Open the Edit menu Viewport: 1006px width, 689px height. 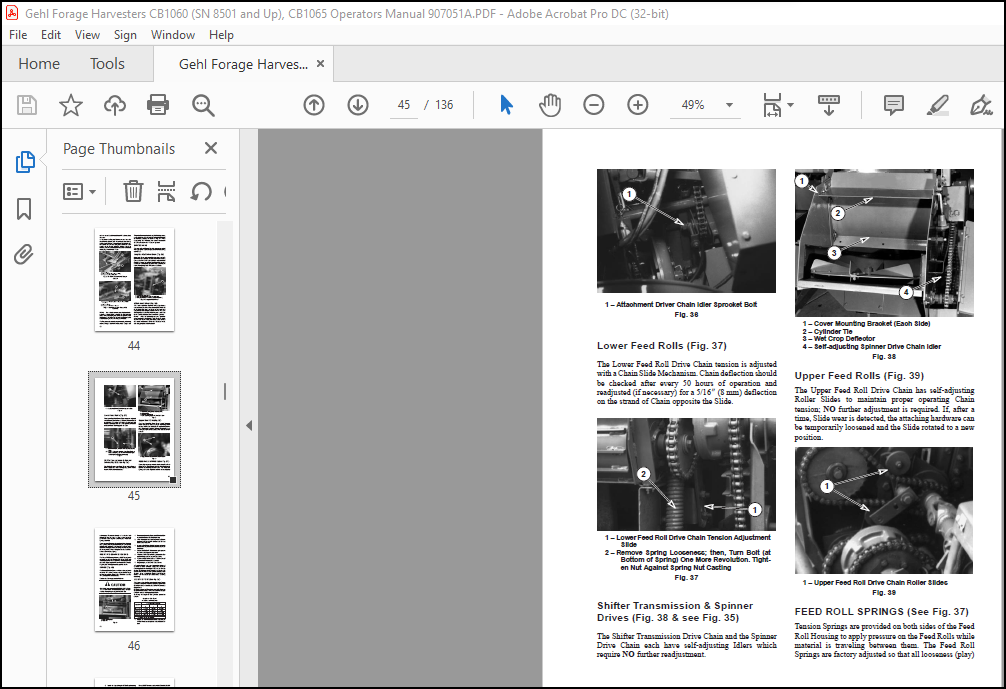pos(51,35)
